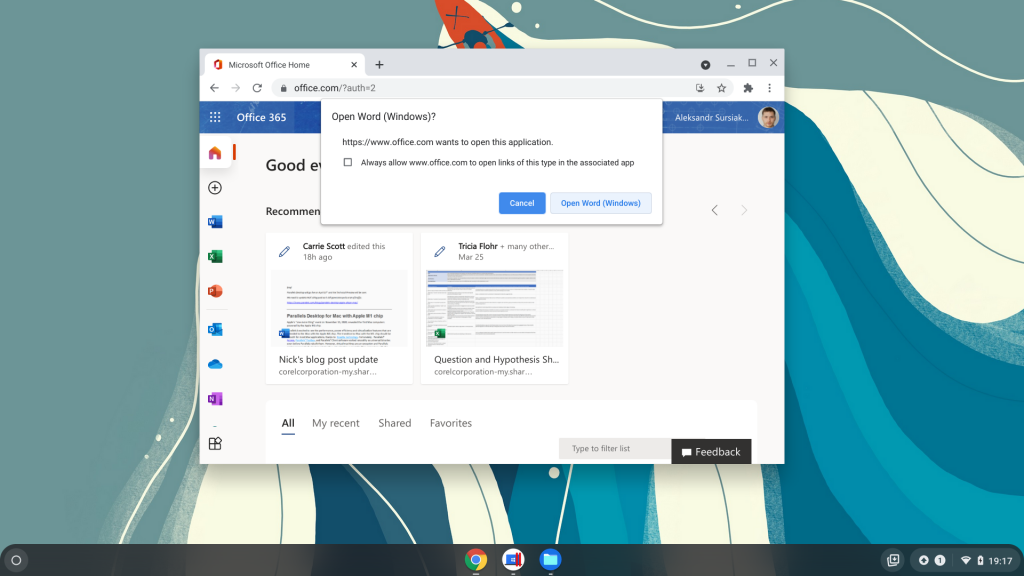This screenshot has width=1024, height=576.
Task: Switch to the Shared tab
Action: coord(394,423)
